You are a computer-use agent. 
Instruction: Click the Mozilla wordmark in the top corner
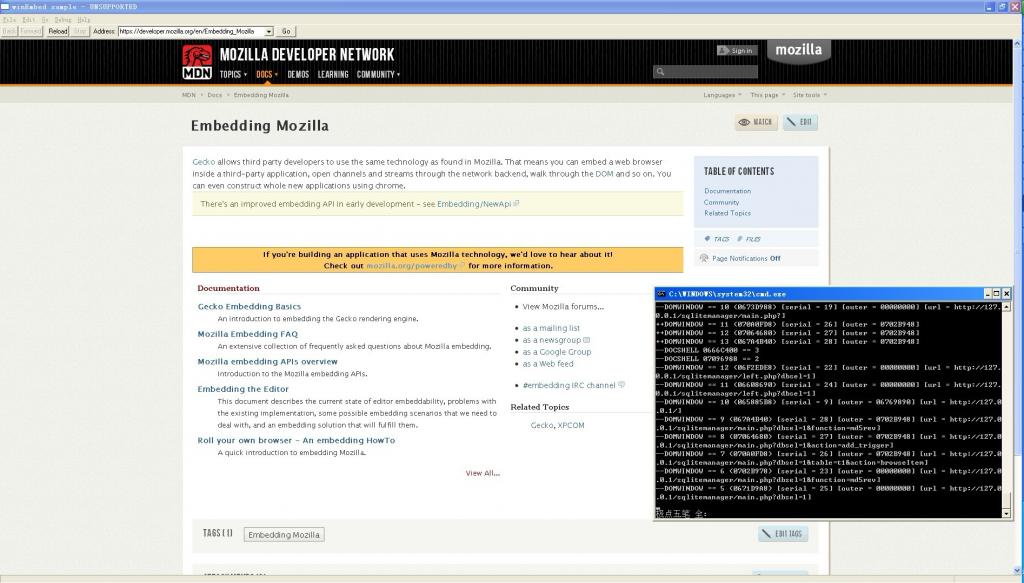tap(798, 49)
